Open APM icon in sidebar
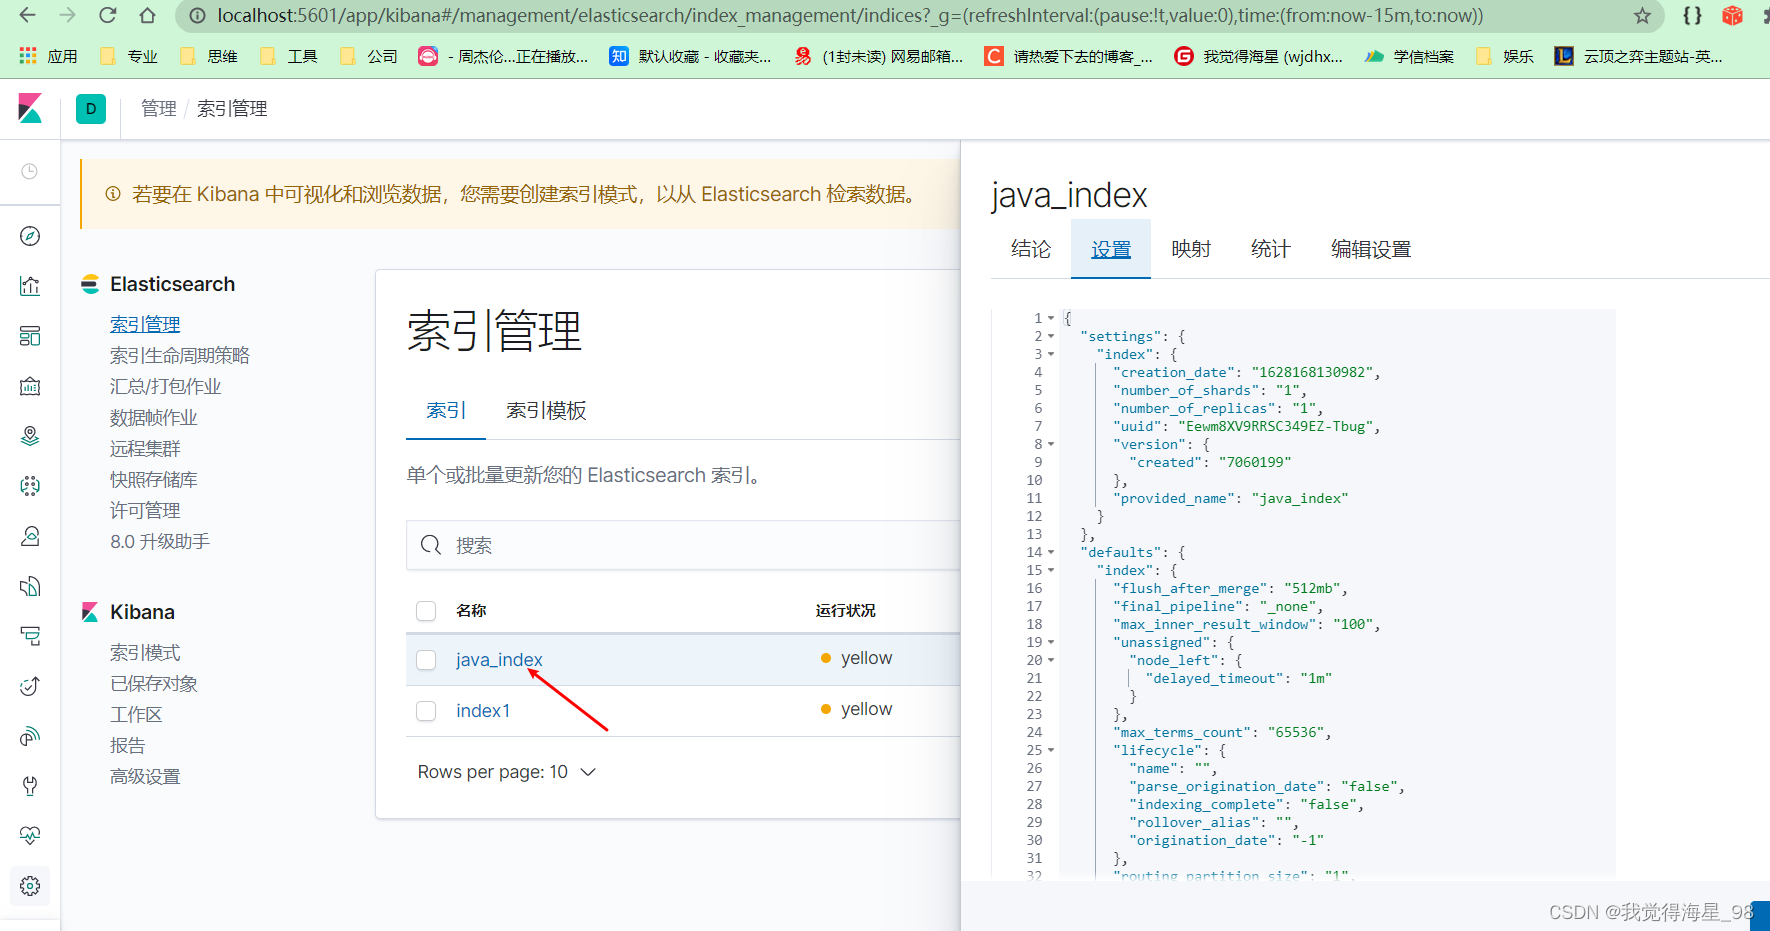1770x931 pixels. [30, 636]
